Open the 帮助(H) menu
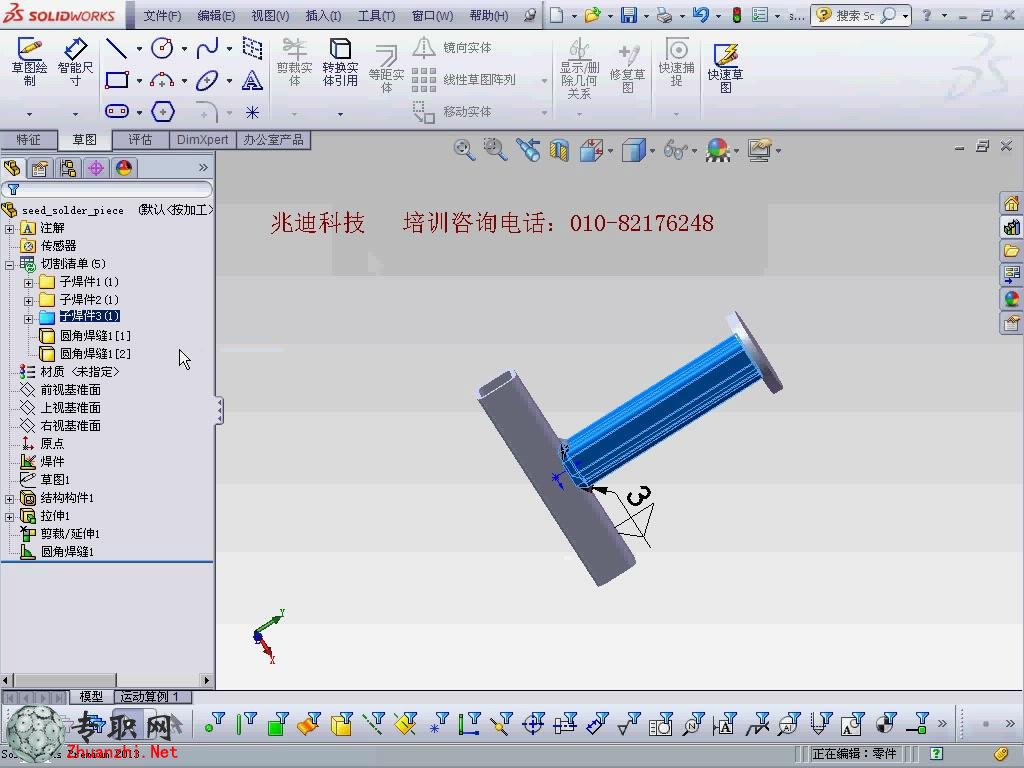The width and height of the screenshot is (1024, 768). click(488, 15)
